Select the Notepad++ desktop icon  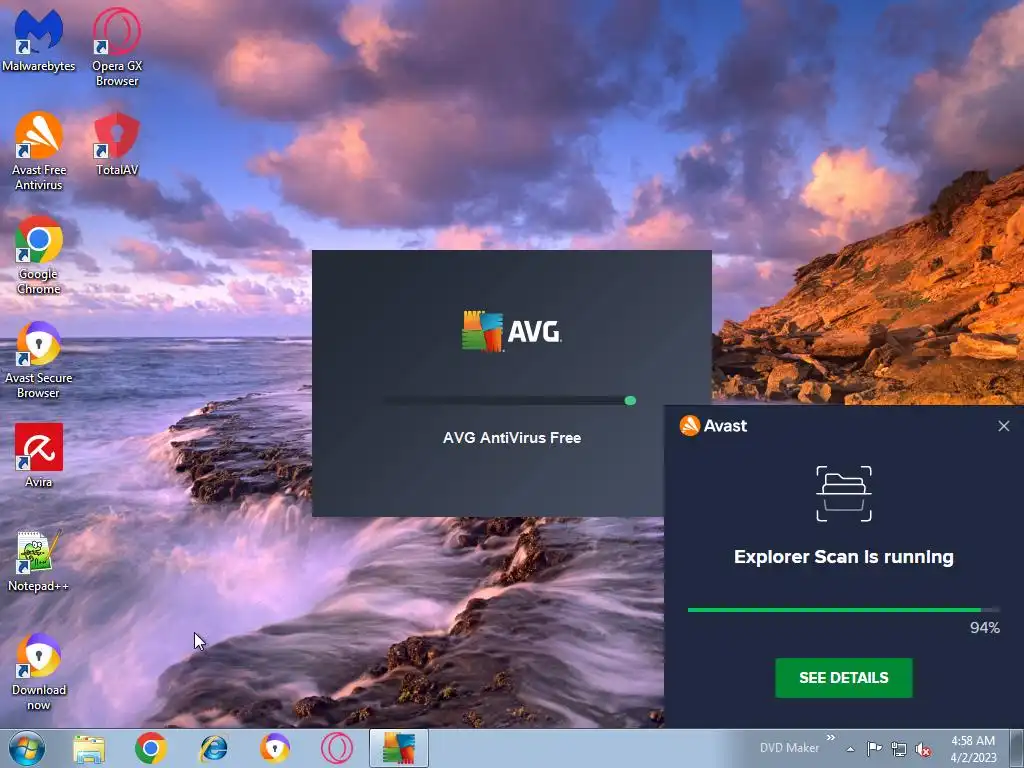pos(39,560)
